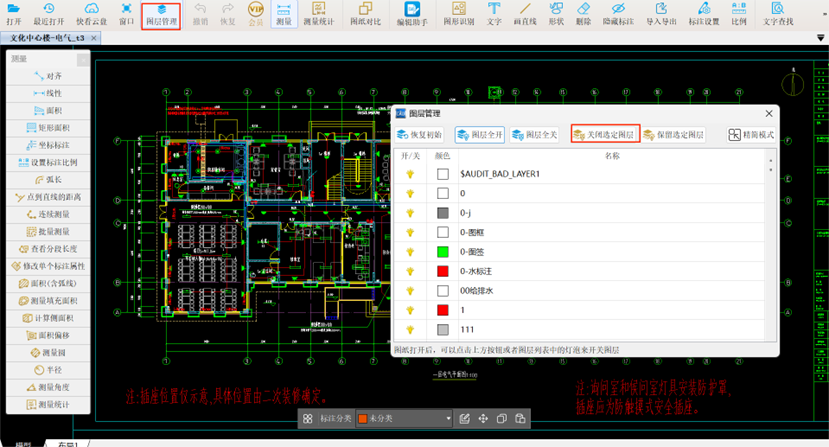Click the edit pencil icon in bottom bar
829x447 pixels.
pyautogui.click(x=465, y=418)
